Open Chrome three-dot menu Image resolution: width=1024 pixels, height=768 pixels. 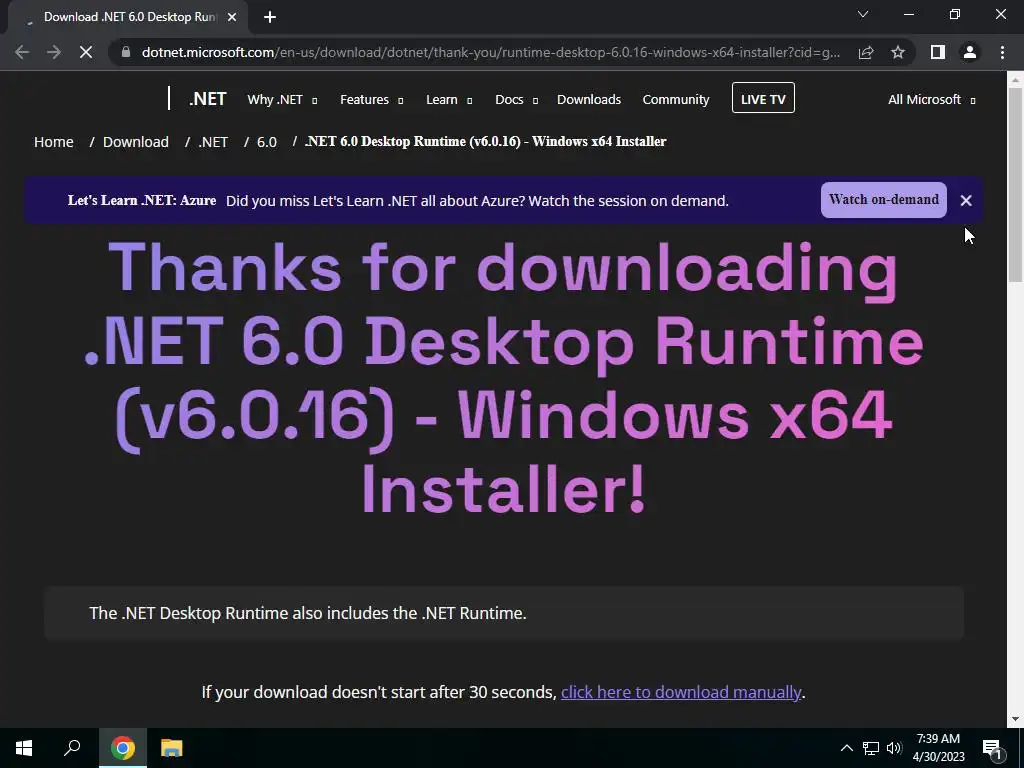click(1002, 52)
